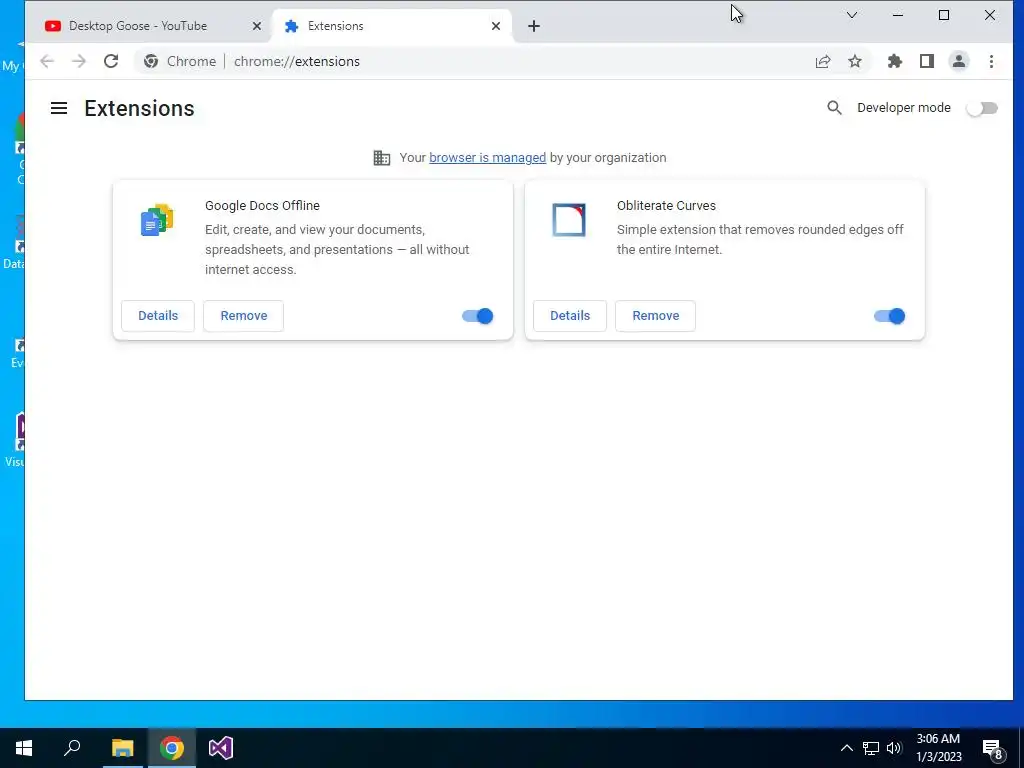Viewport: 1024px width, 768px height.
Task: Expand the tab search chevron
Action: 852,15
